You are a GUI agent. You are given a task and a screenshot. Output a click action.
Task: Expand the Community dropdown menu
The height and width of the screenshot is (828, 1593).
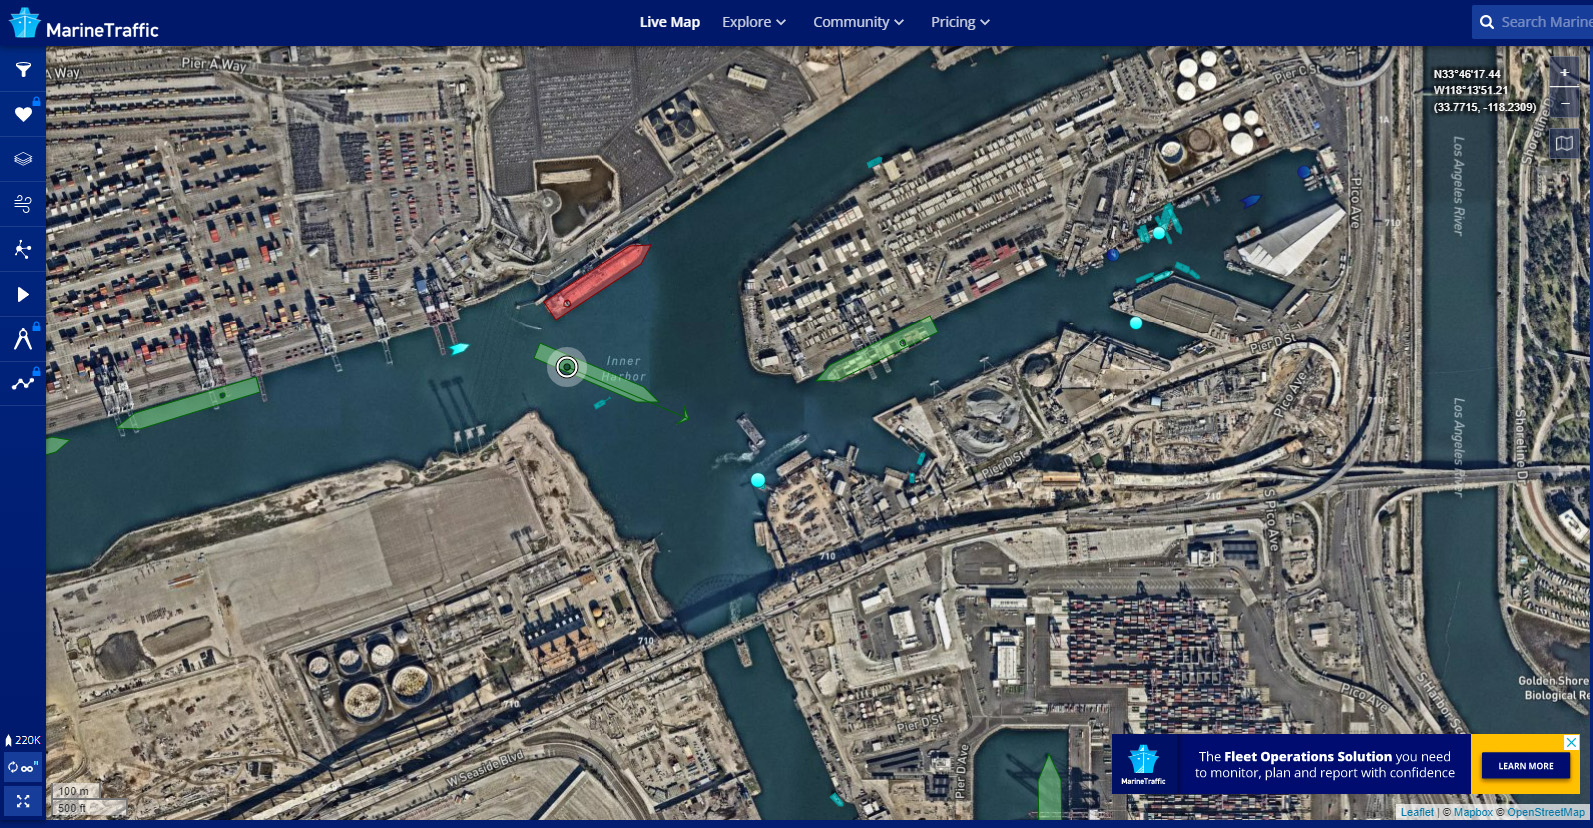(x=858, y=22)
